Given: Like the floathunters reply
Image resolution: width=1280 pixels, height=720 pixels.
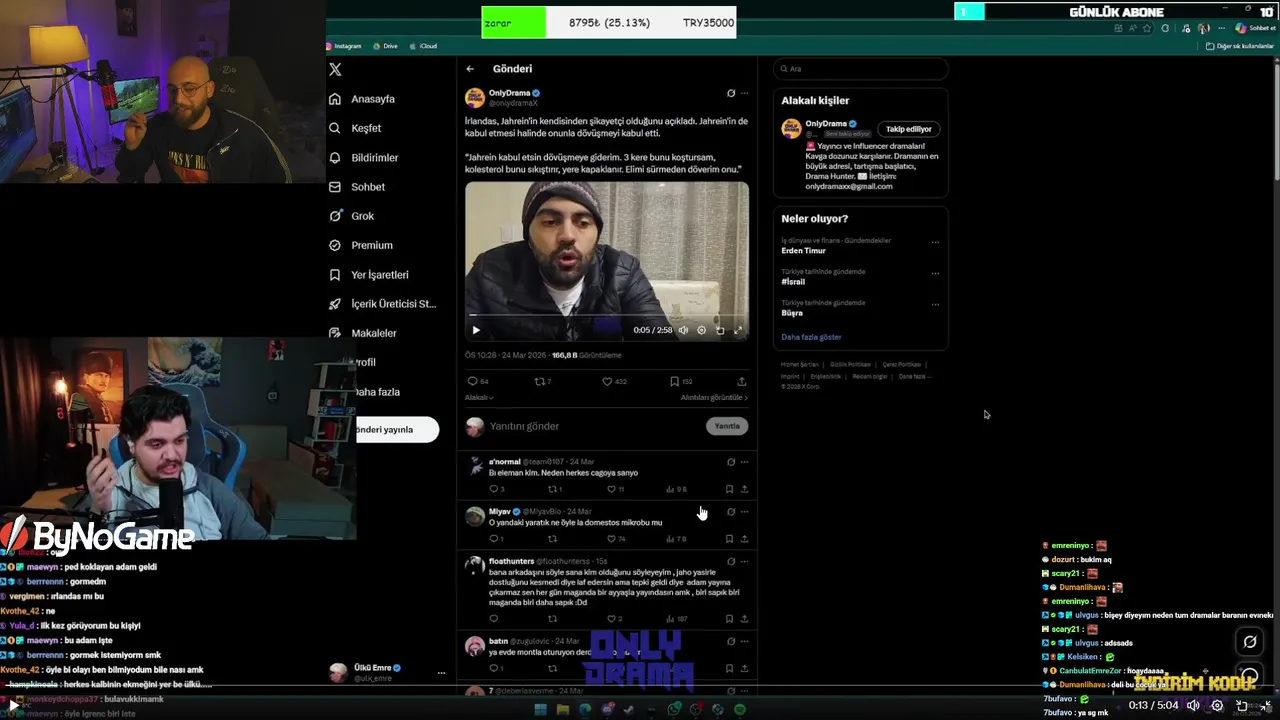Looking at the screenshot, I should point(612,619).
